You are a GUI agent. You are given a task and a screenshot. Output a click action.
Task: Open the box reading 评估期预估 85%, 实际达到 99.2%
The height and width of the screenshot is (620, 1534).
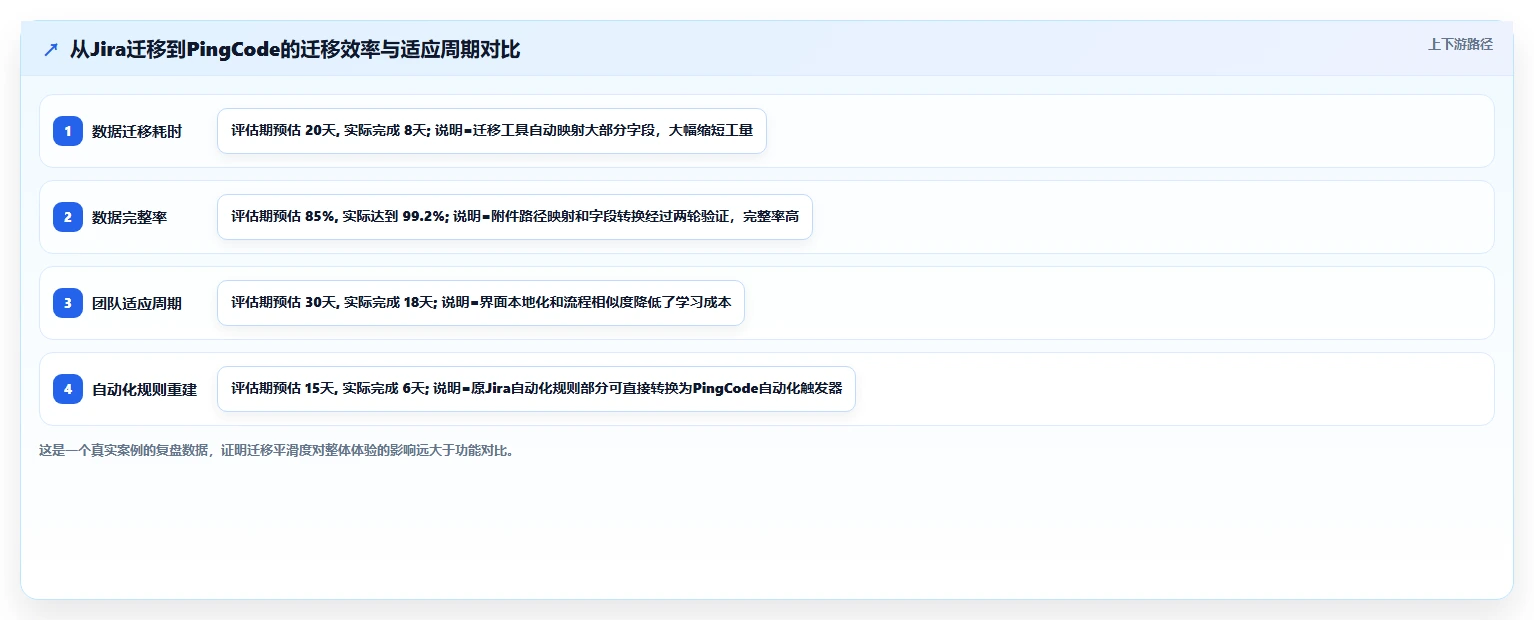[515, 217]
